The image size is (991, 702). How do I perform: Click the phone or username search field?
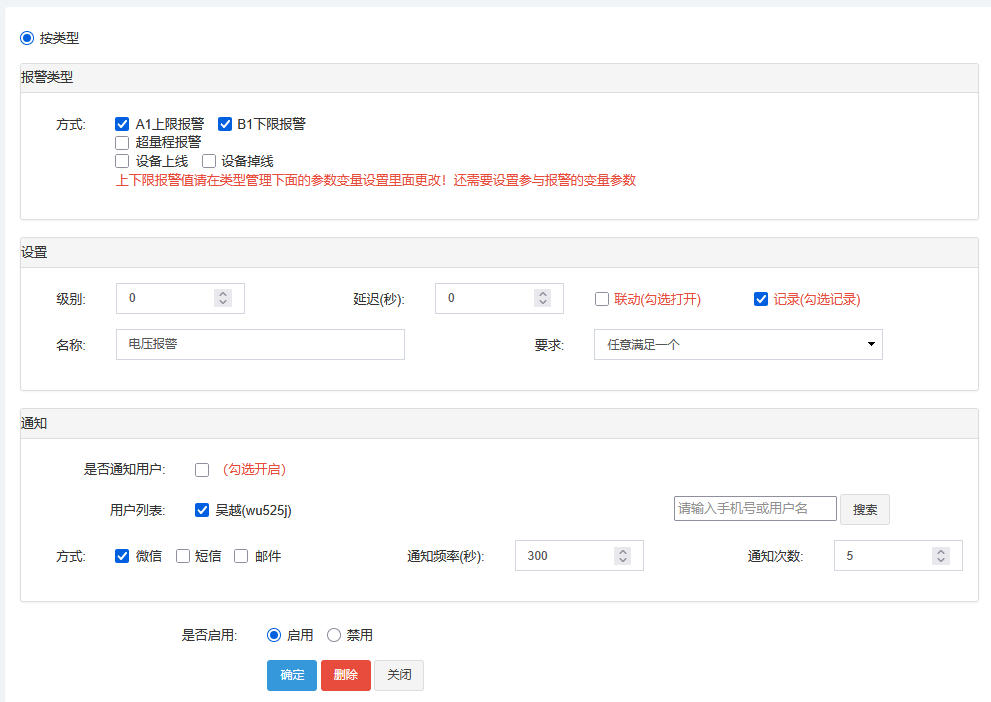click(755, 508)
